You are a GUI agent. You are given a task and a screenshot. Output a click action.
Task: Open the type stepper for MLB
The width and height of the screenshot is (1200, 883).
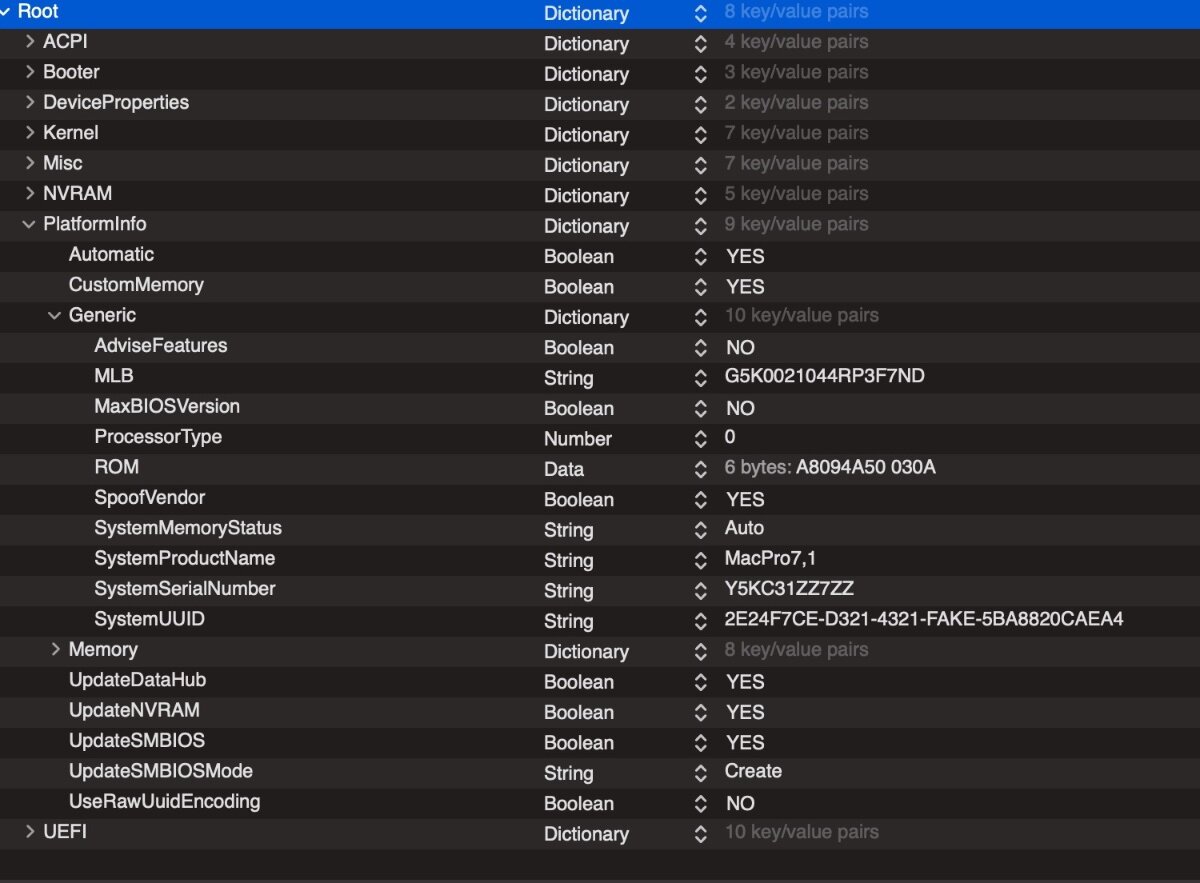(700, 378)
